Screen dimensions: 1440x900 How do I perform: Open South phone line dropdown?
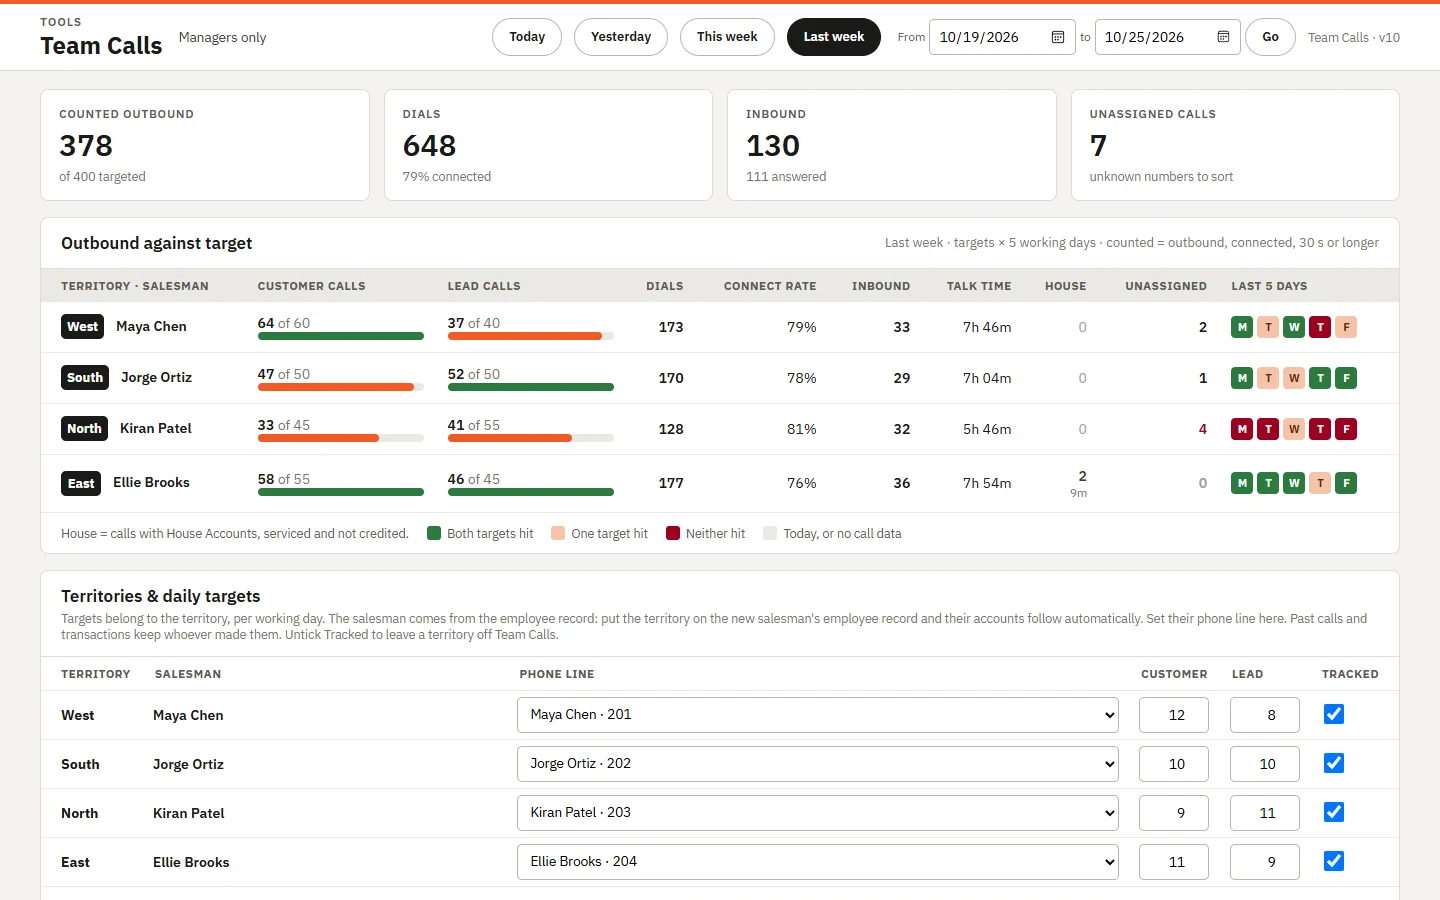pos(818,764)
